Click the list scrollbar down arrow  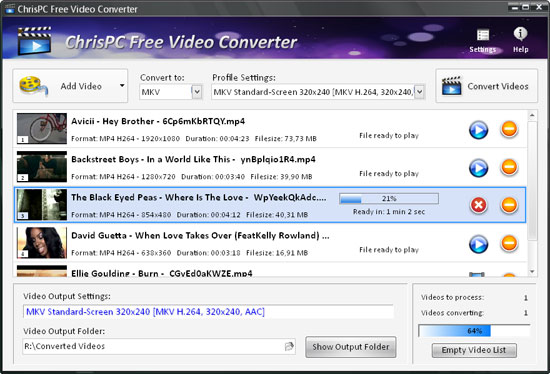pyautogui.click(x=532, y=272)
